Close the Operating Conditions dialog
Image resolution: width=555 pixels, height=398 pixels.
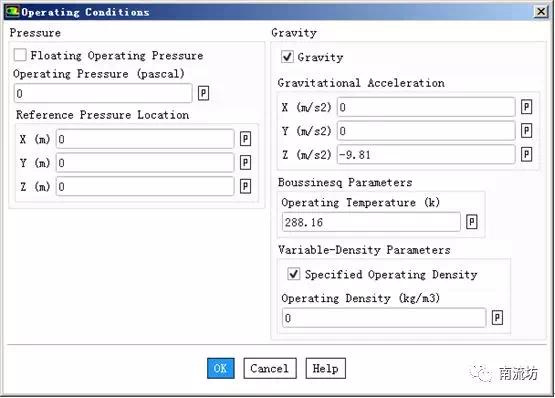pyautogui.click(x=541, y=12)
